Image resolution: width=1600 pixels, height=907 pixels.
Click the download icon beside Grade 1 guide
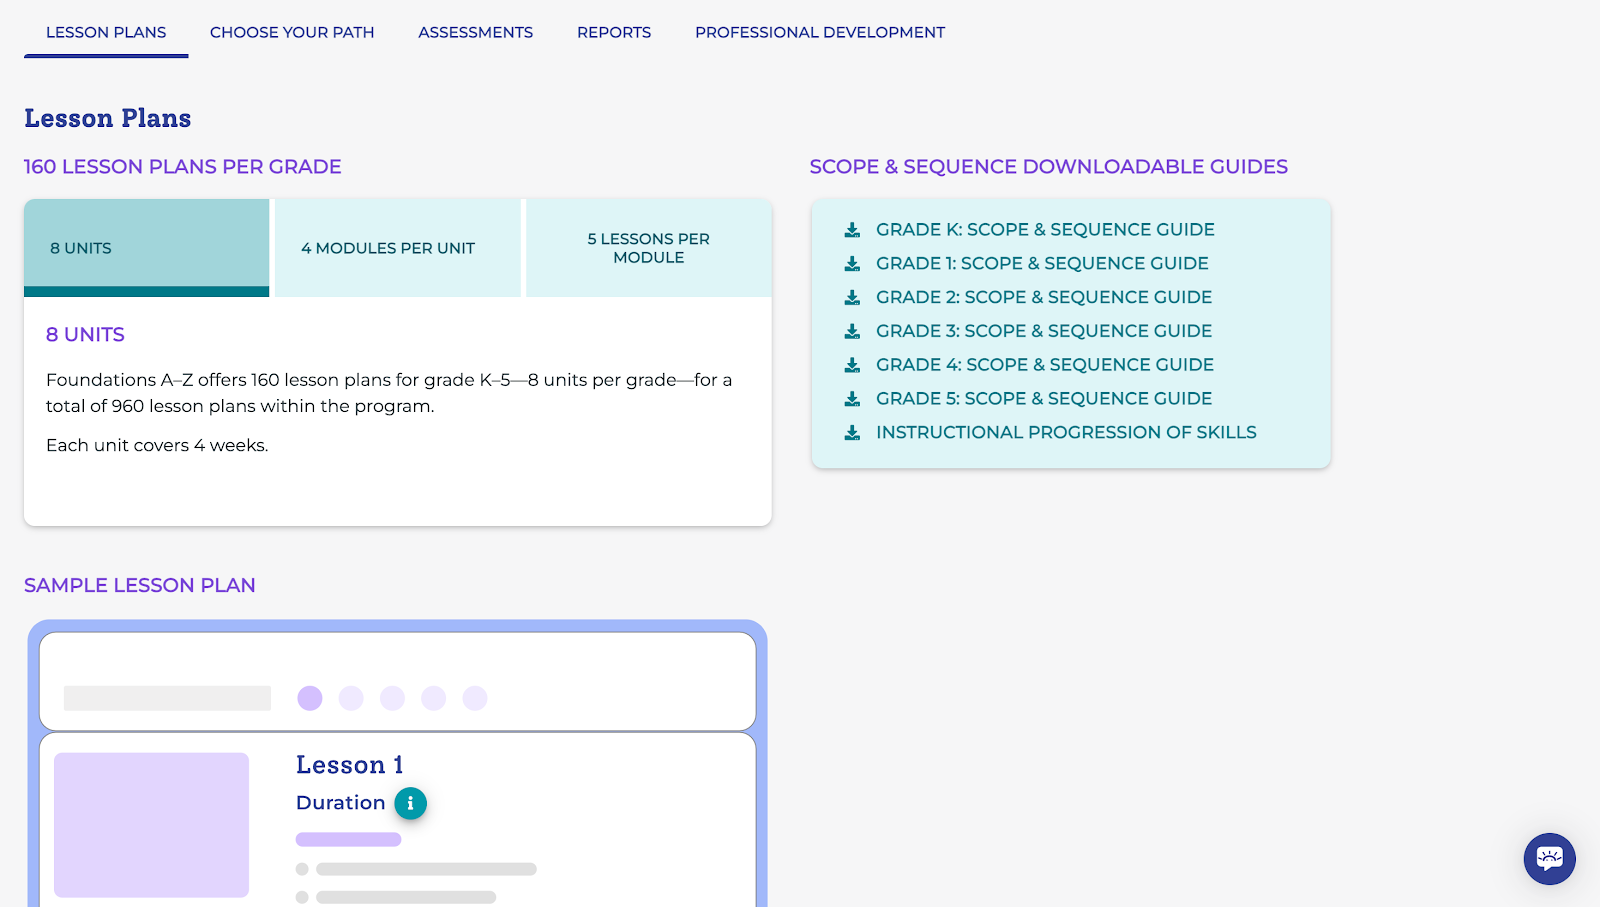[x=852, y=264]
